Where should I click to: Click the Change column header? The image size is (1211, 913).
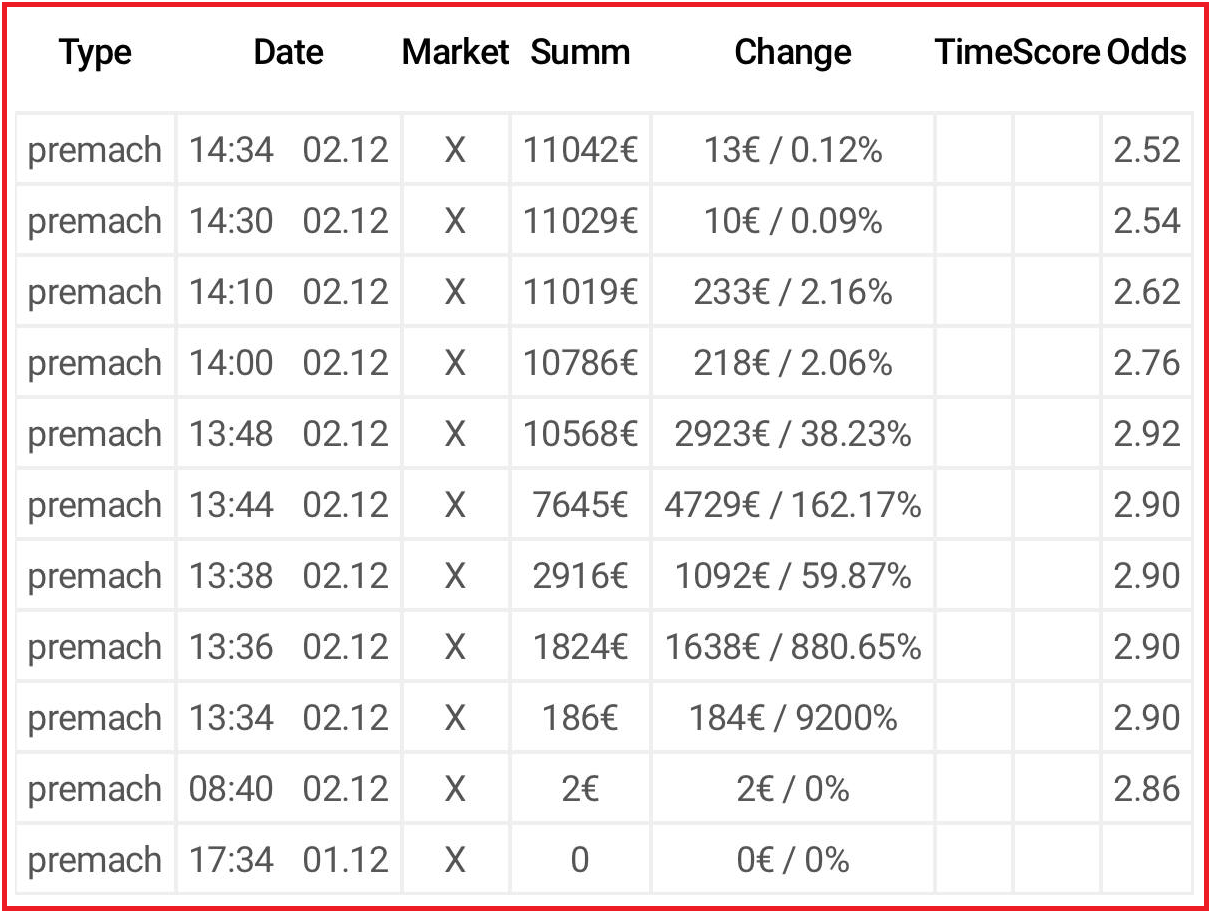point(792,53)
